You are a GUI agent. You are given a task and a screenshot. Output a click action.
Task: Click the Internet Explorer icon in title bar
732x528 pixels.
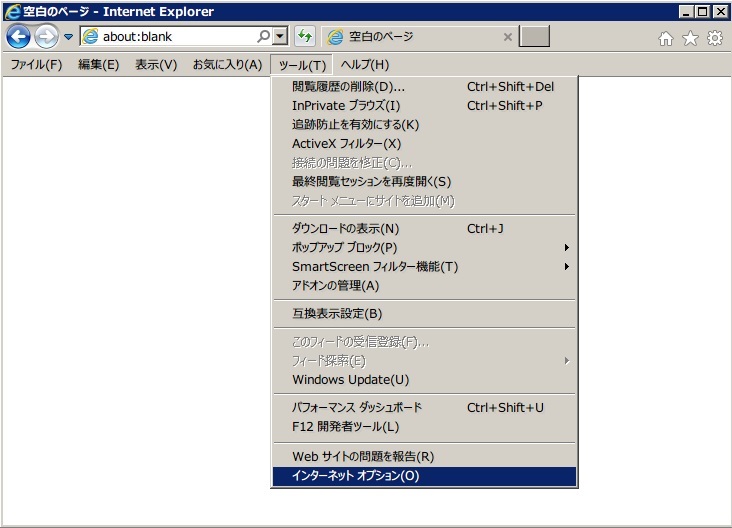12,12
